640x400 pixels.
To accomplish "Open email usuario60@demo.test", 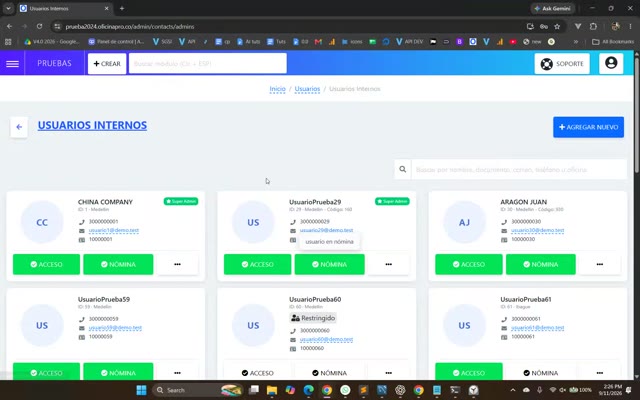I will 327,339.
